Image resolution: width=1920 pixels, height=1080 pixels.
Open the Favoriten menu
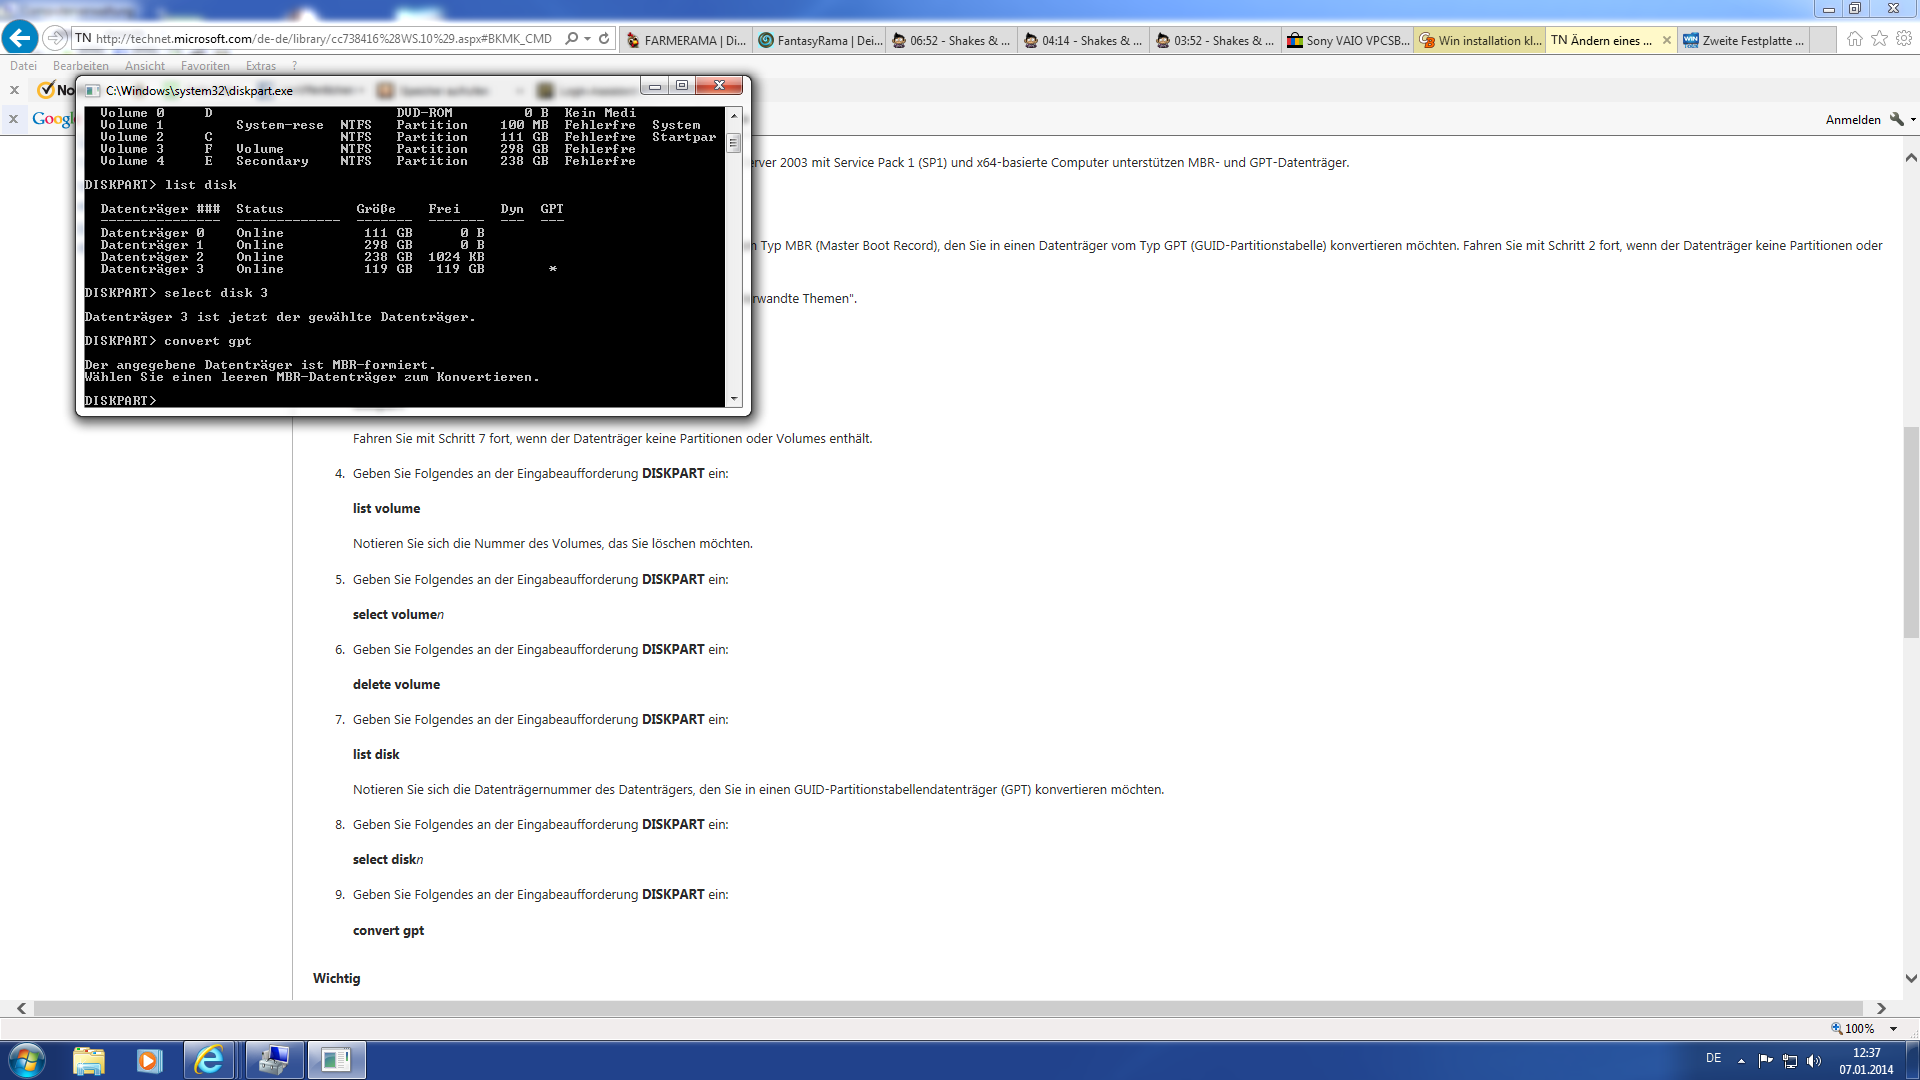(x=205, y=66)
